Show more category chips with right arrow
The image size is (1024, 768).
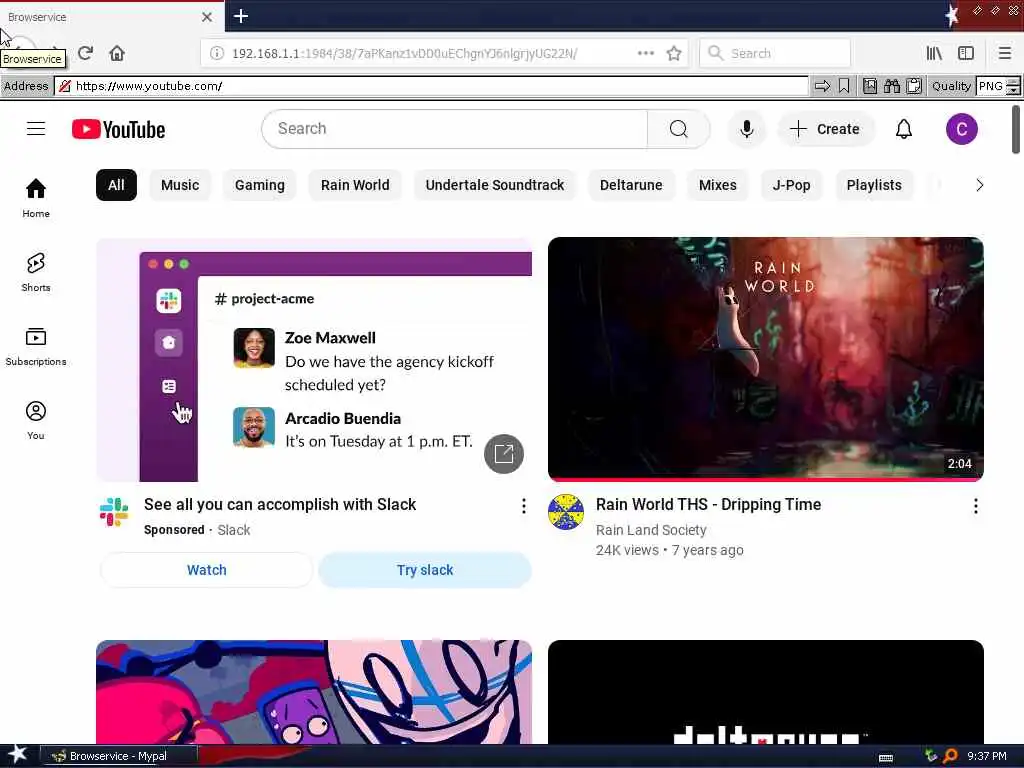click(x=979, y=185)
